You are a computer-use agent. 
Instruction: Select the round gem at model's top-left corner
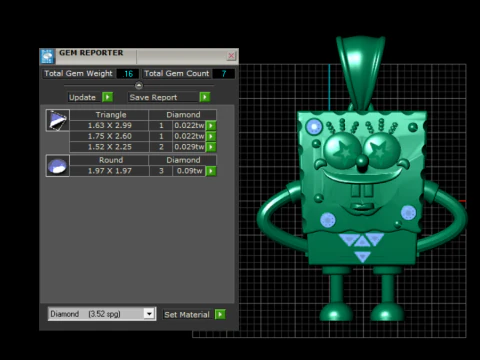pos(314,127)
